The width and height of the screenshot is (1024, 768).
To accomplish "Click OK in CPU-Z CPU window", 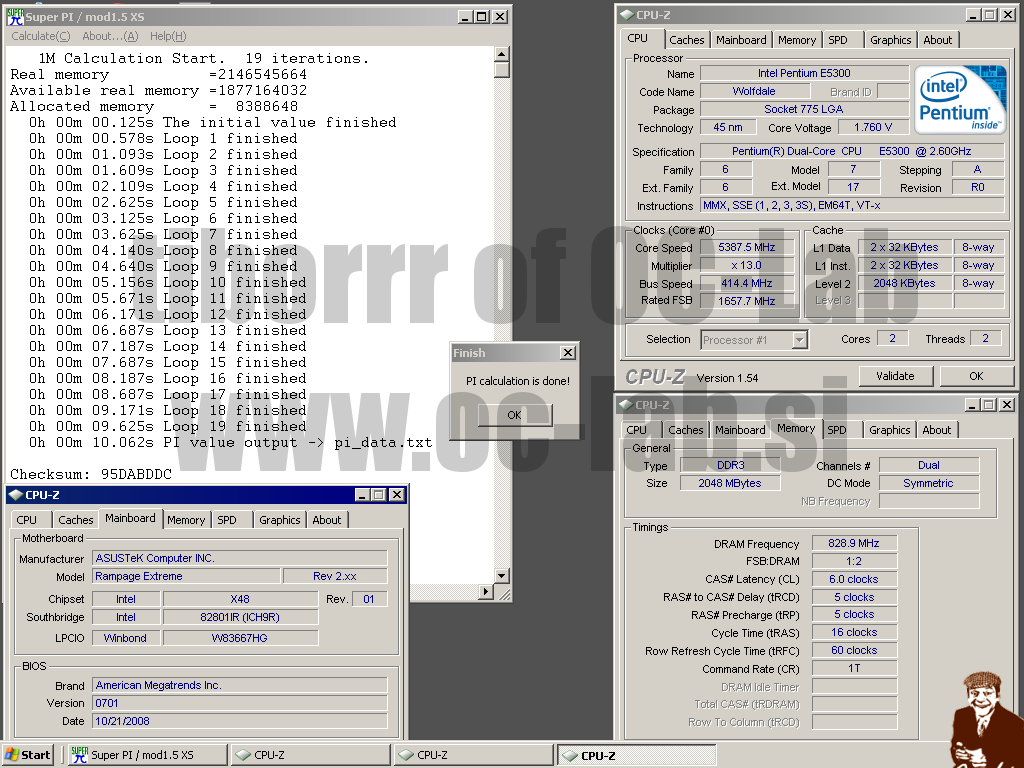I will (x=976, y=376).
